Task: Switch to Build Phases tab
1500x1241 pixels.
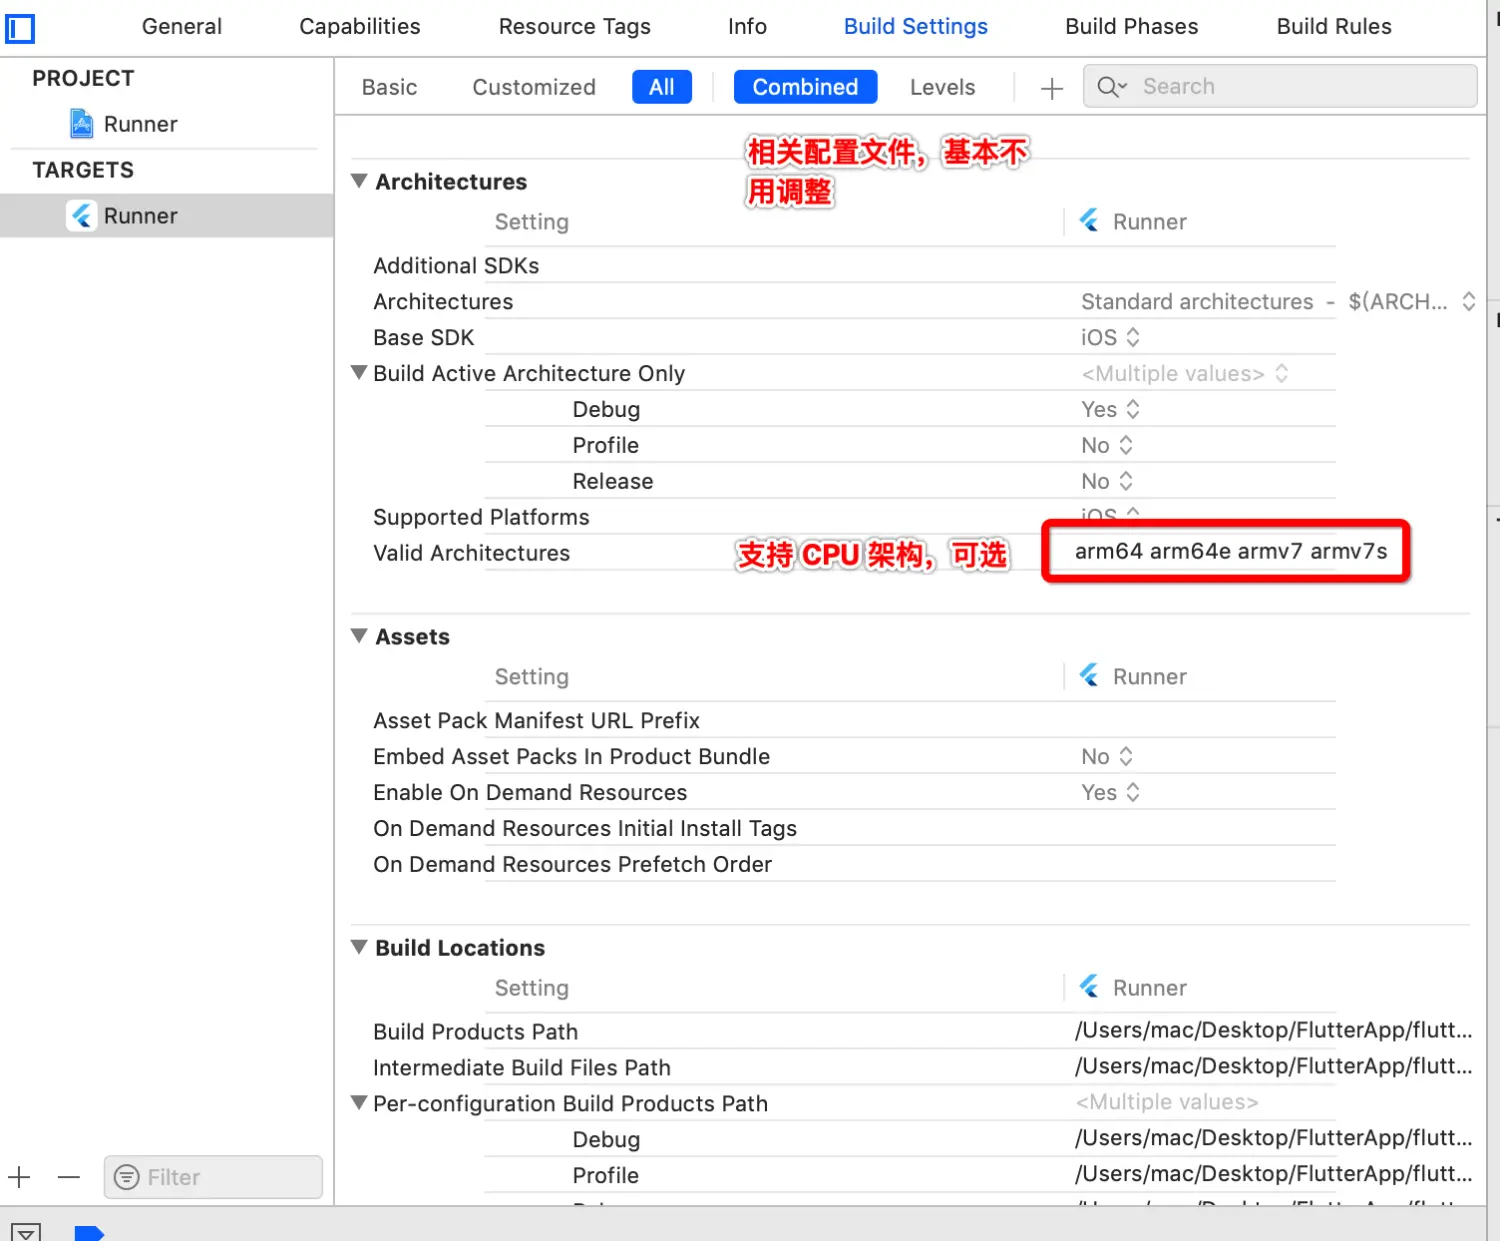Action: point(1132,27)
